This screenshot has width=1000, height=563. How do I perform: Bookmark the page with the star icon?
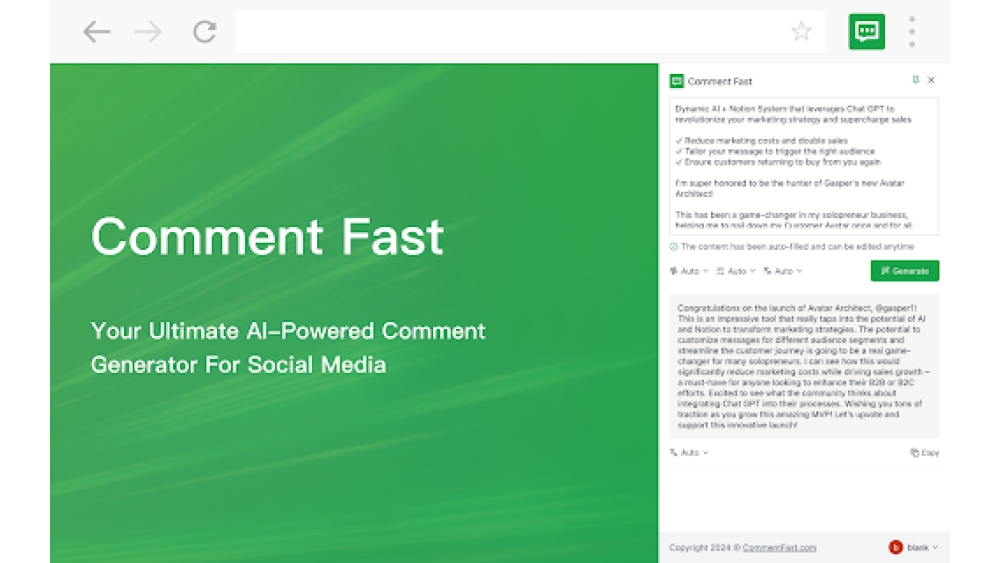click(x=801, y=31)
